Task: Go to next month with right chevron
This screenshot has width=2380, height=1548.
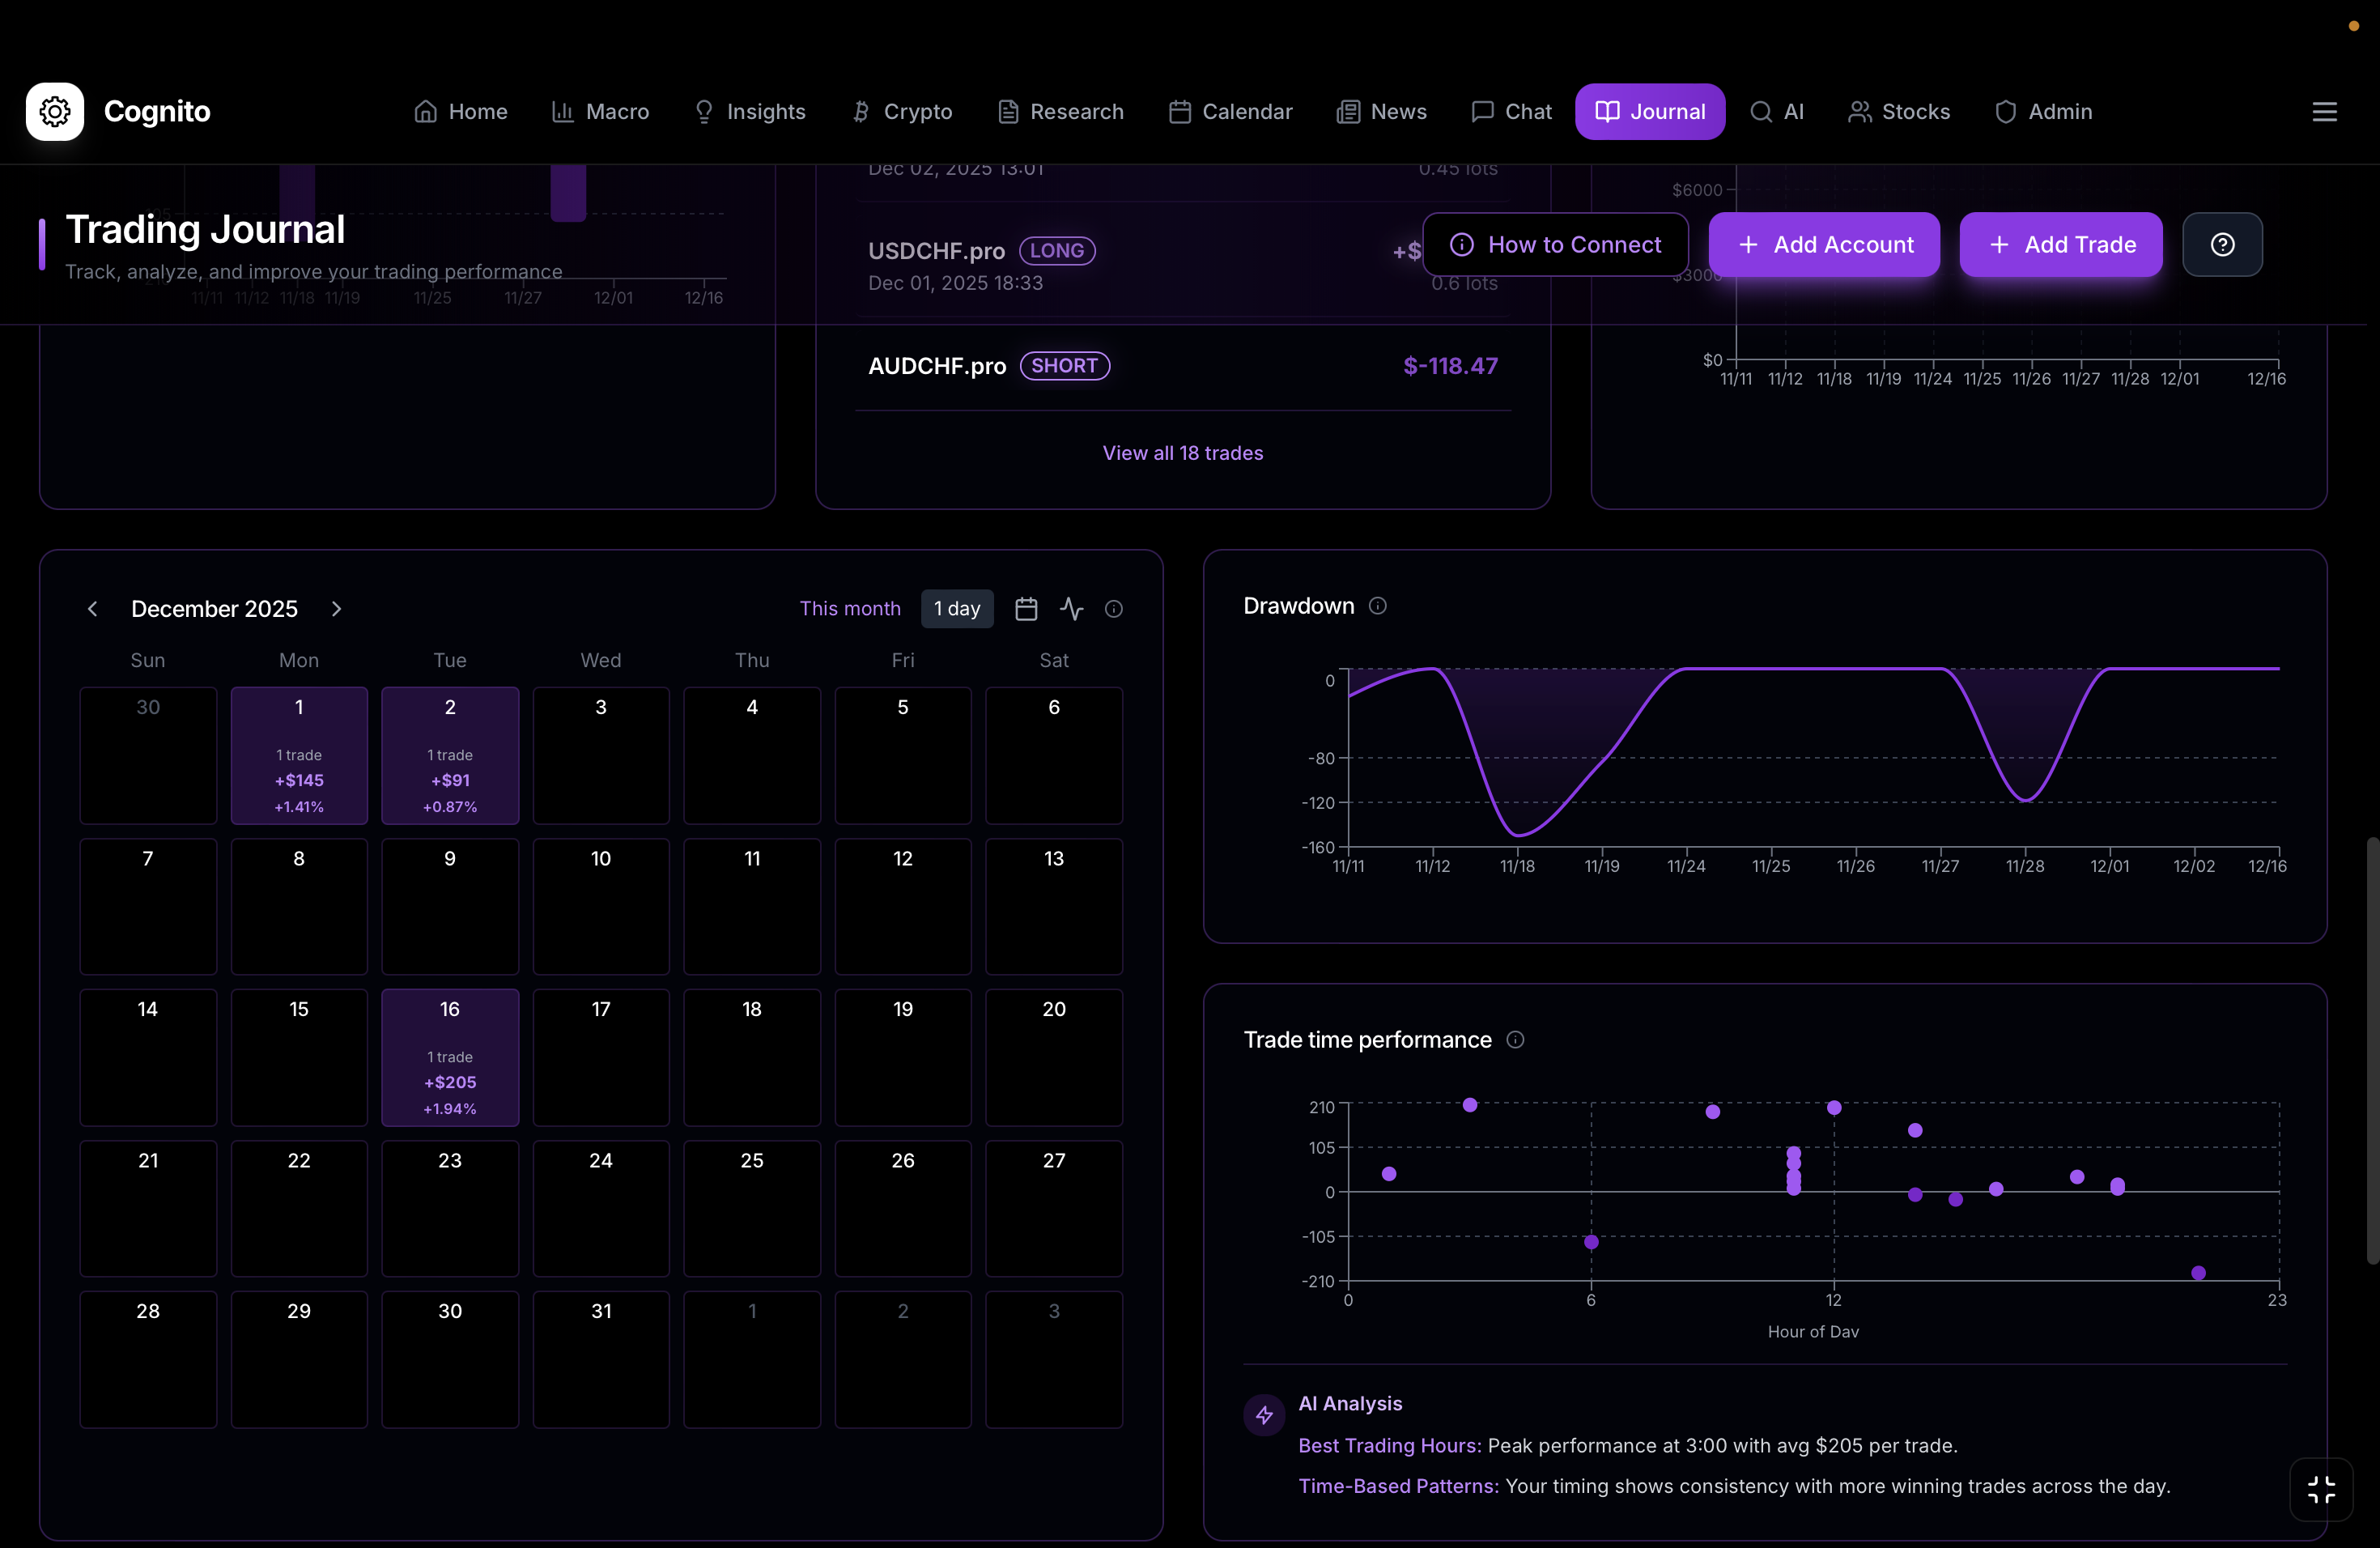Action: pyautogui.click(x=337, y=608)
